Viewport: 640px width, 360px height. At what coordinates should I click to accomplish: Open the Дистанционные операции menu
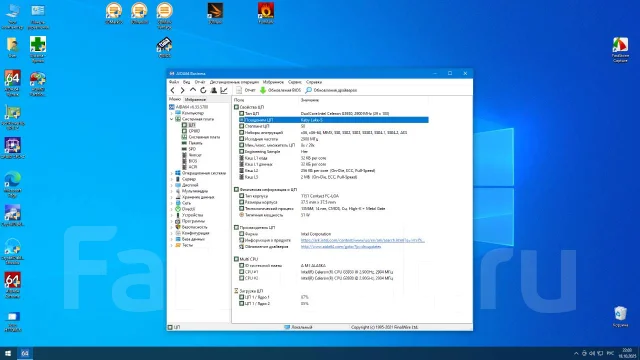click(x=234, y=82)
